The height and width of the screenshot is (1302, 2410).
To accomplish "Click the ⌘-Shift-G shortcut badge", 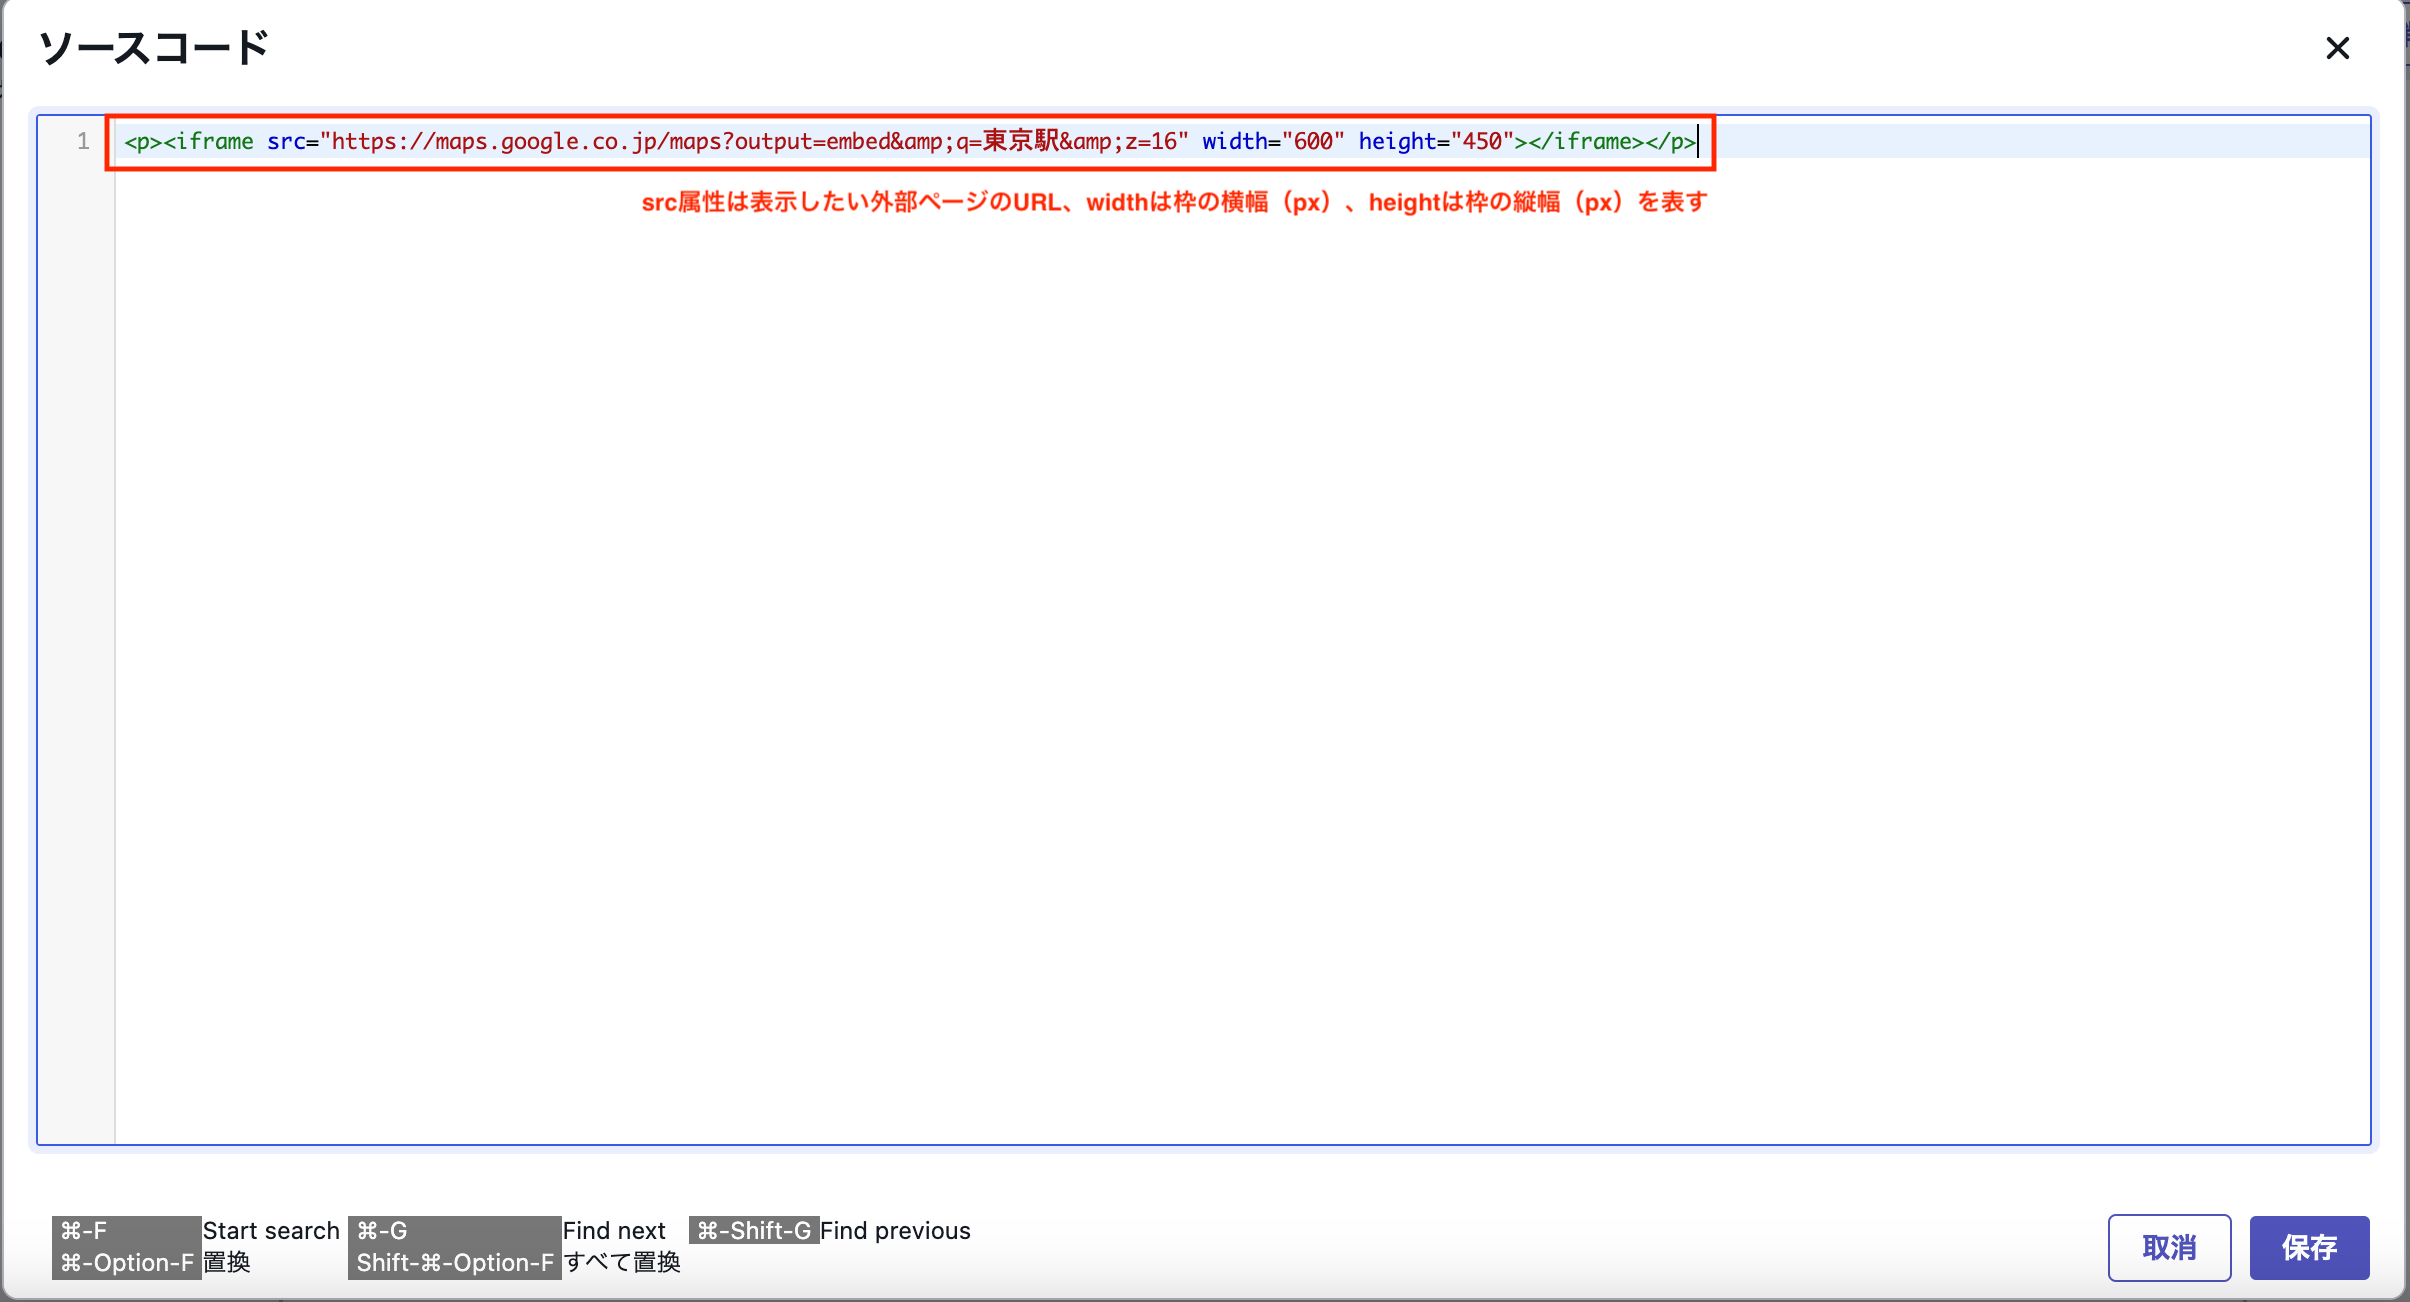I will [753, 1231].
